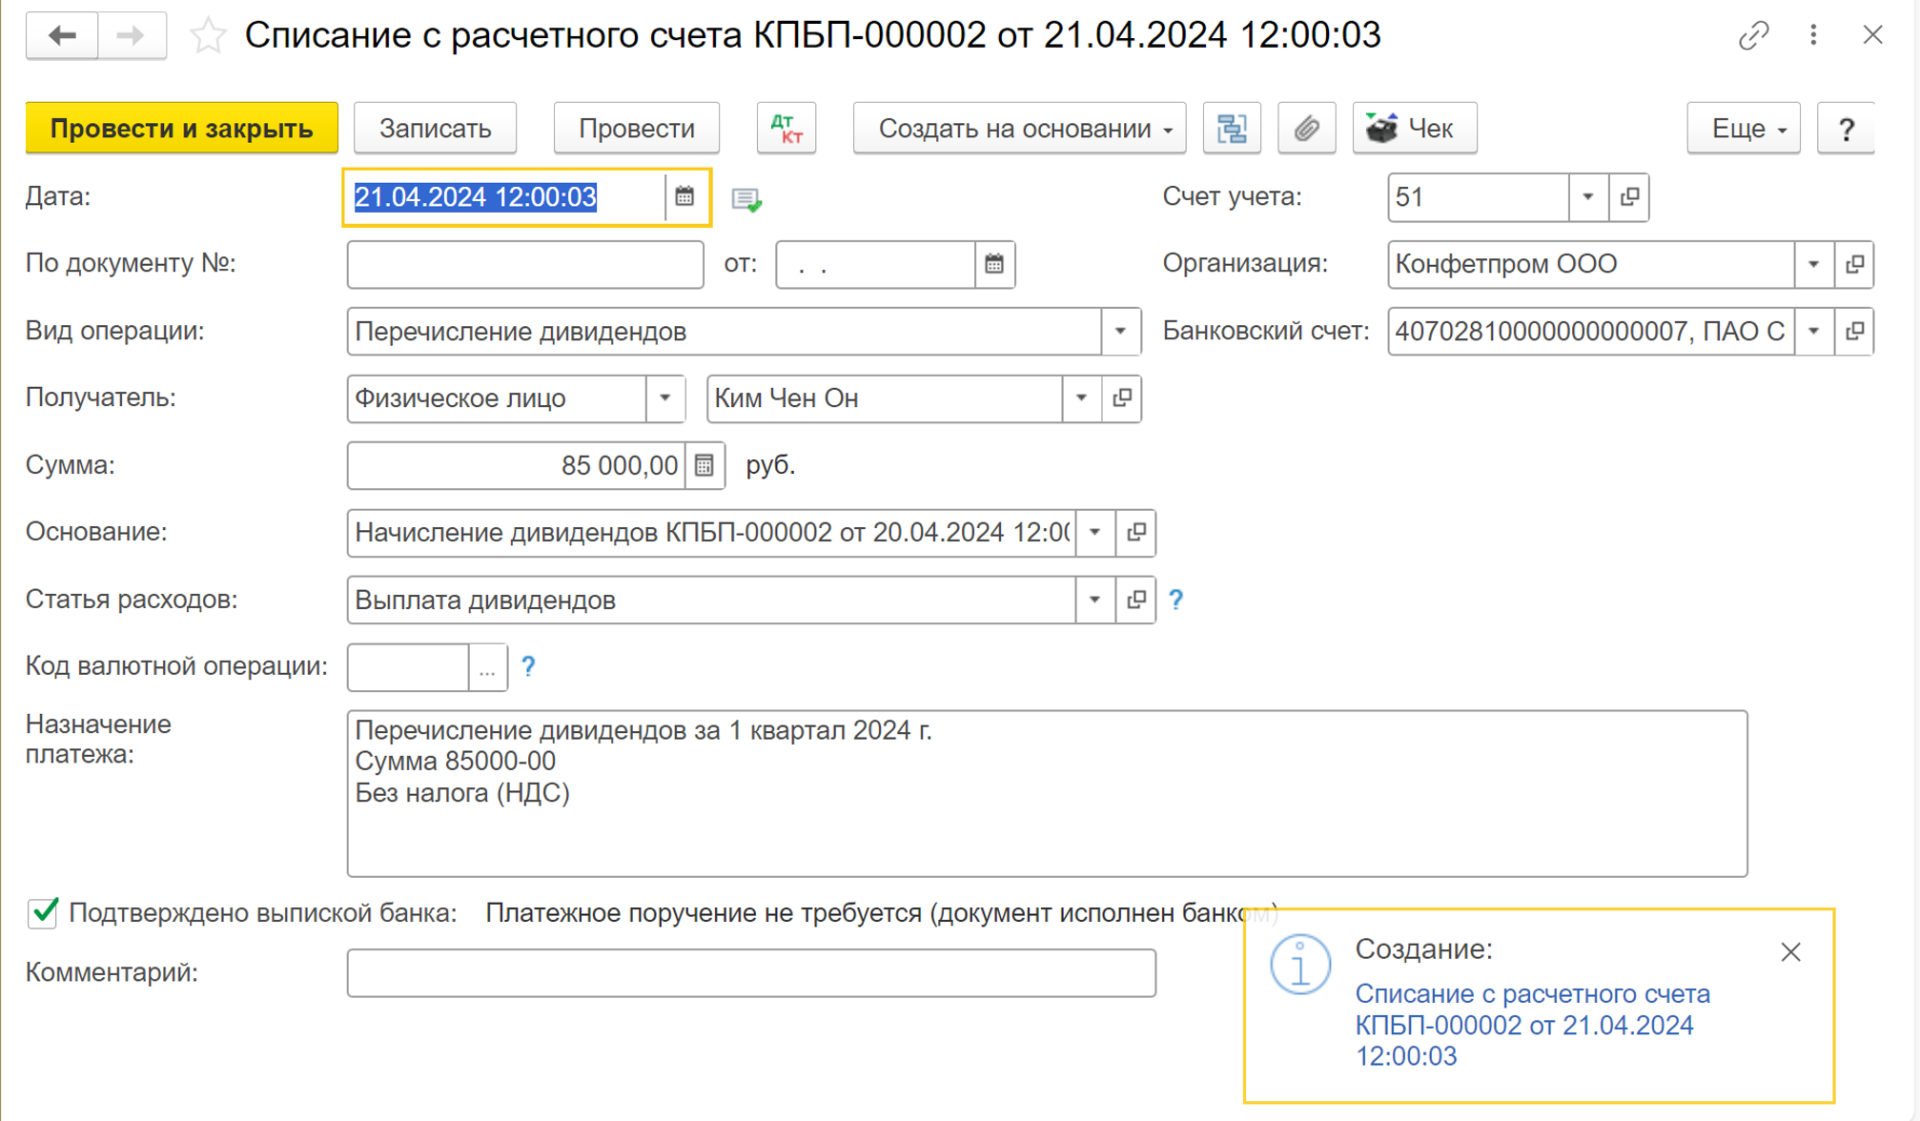1920x1121 pixels.
Task: Open calendar picker for Дата field
Action: point(684,197)
